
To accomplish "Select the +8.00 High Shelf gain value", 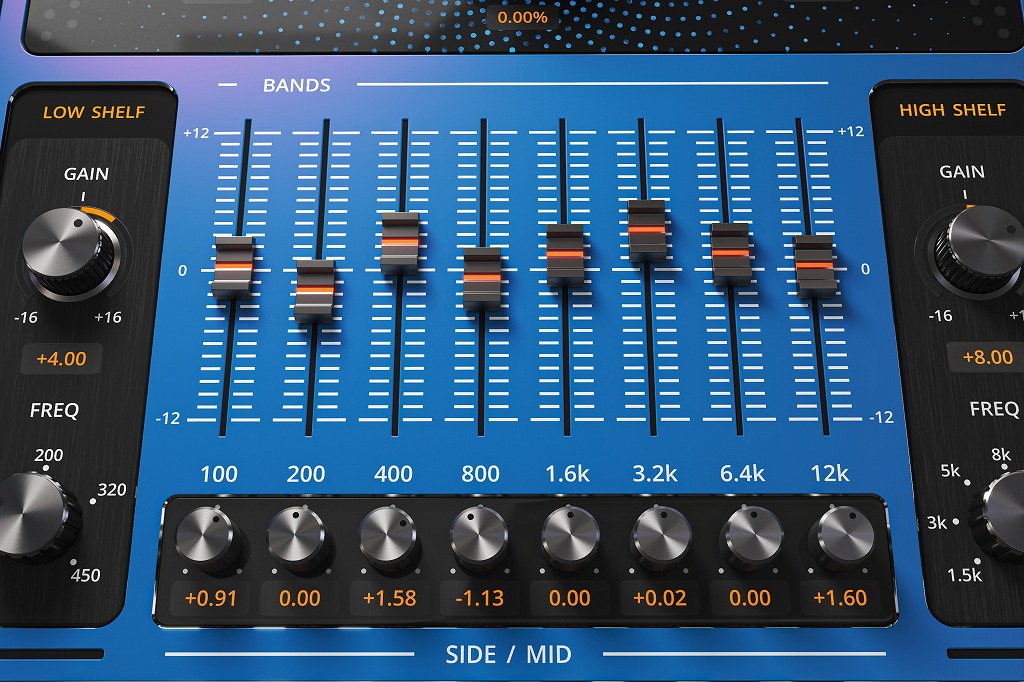I will click(987, 357).
